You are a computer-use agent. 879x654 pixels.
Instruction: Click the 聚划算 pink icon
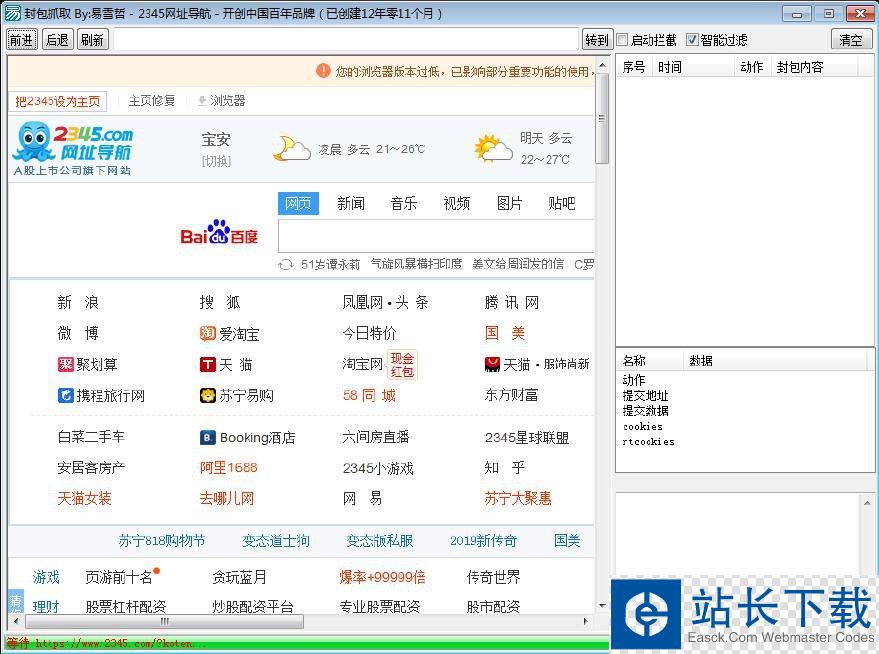pos(66,365)
